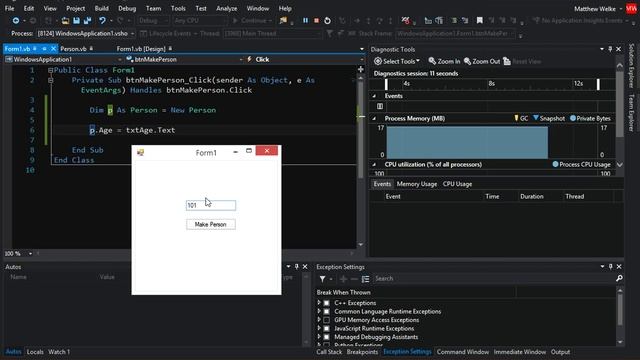Switch to Person.vb tab
The height and width of the screenshot is (360, 640).
point(73,49)
